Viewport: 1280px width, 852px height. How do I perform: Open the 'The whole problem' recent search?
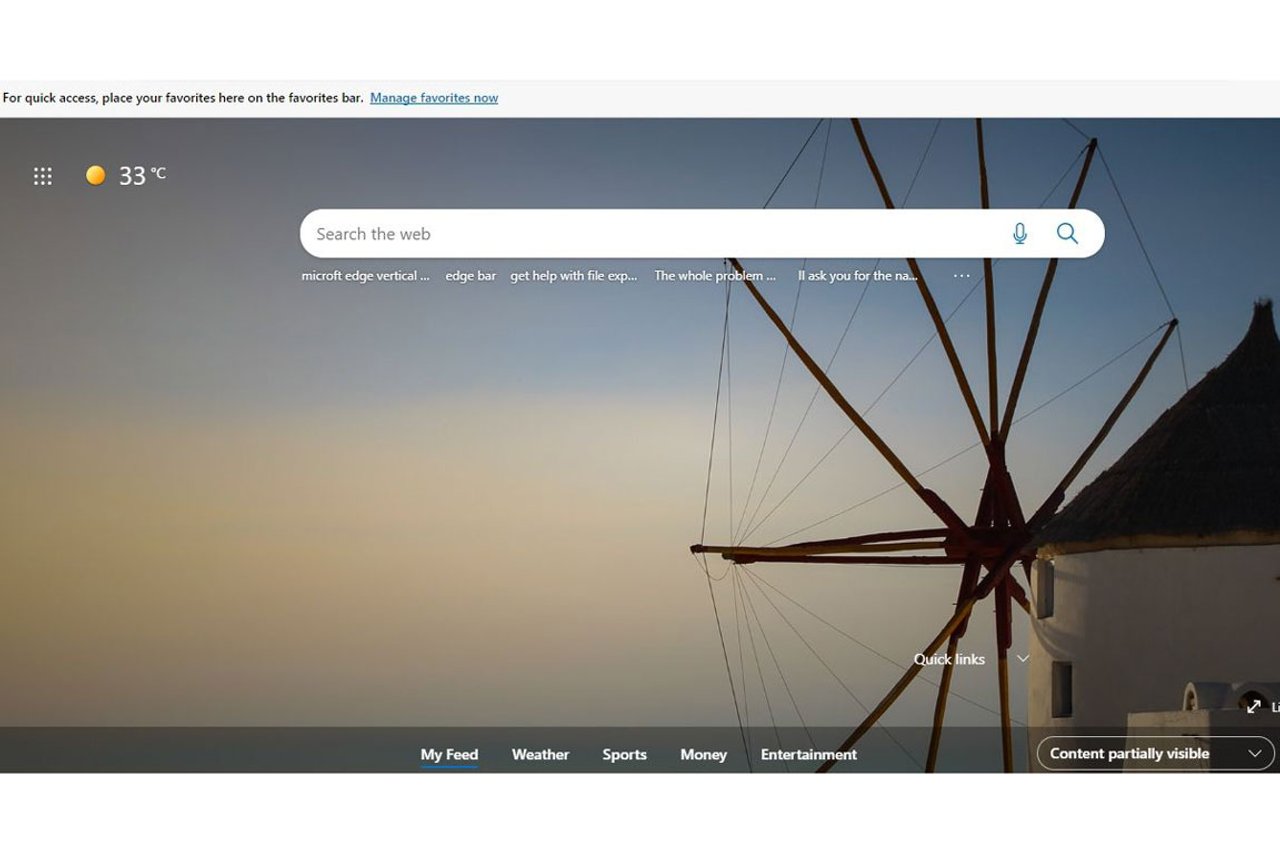(715, 276)
